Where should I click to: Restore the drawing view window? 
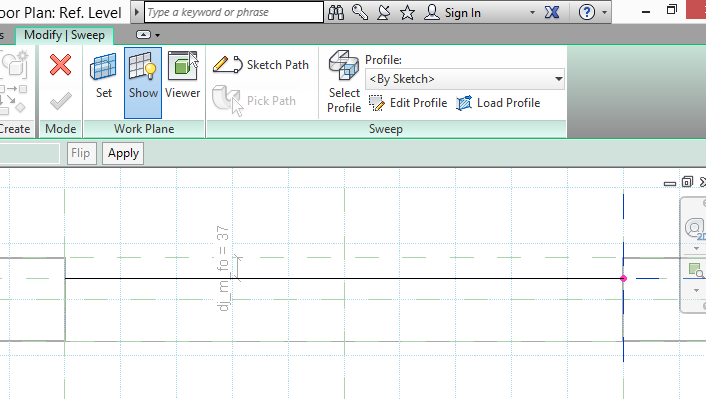click(687, 182)
